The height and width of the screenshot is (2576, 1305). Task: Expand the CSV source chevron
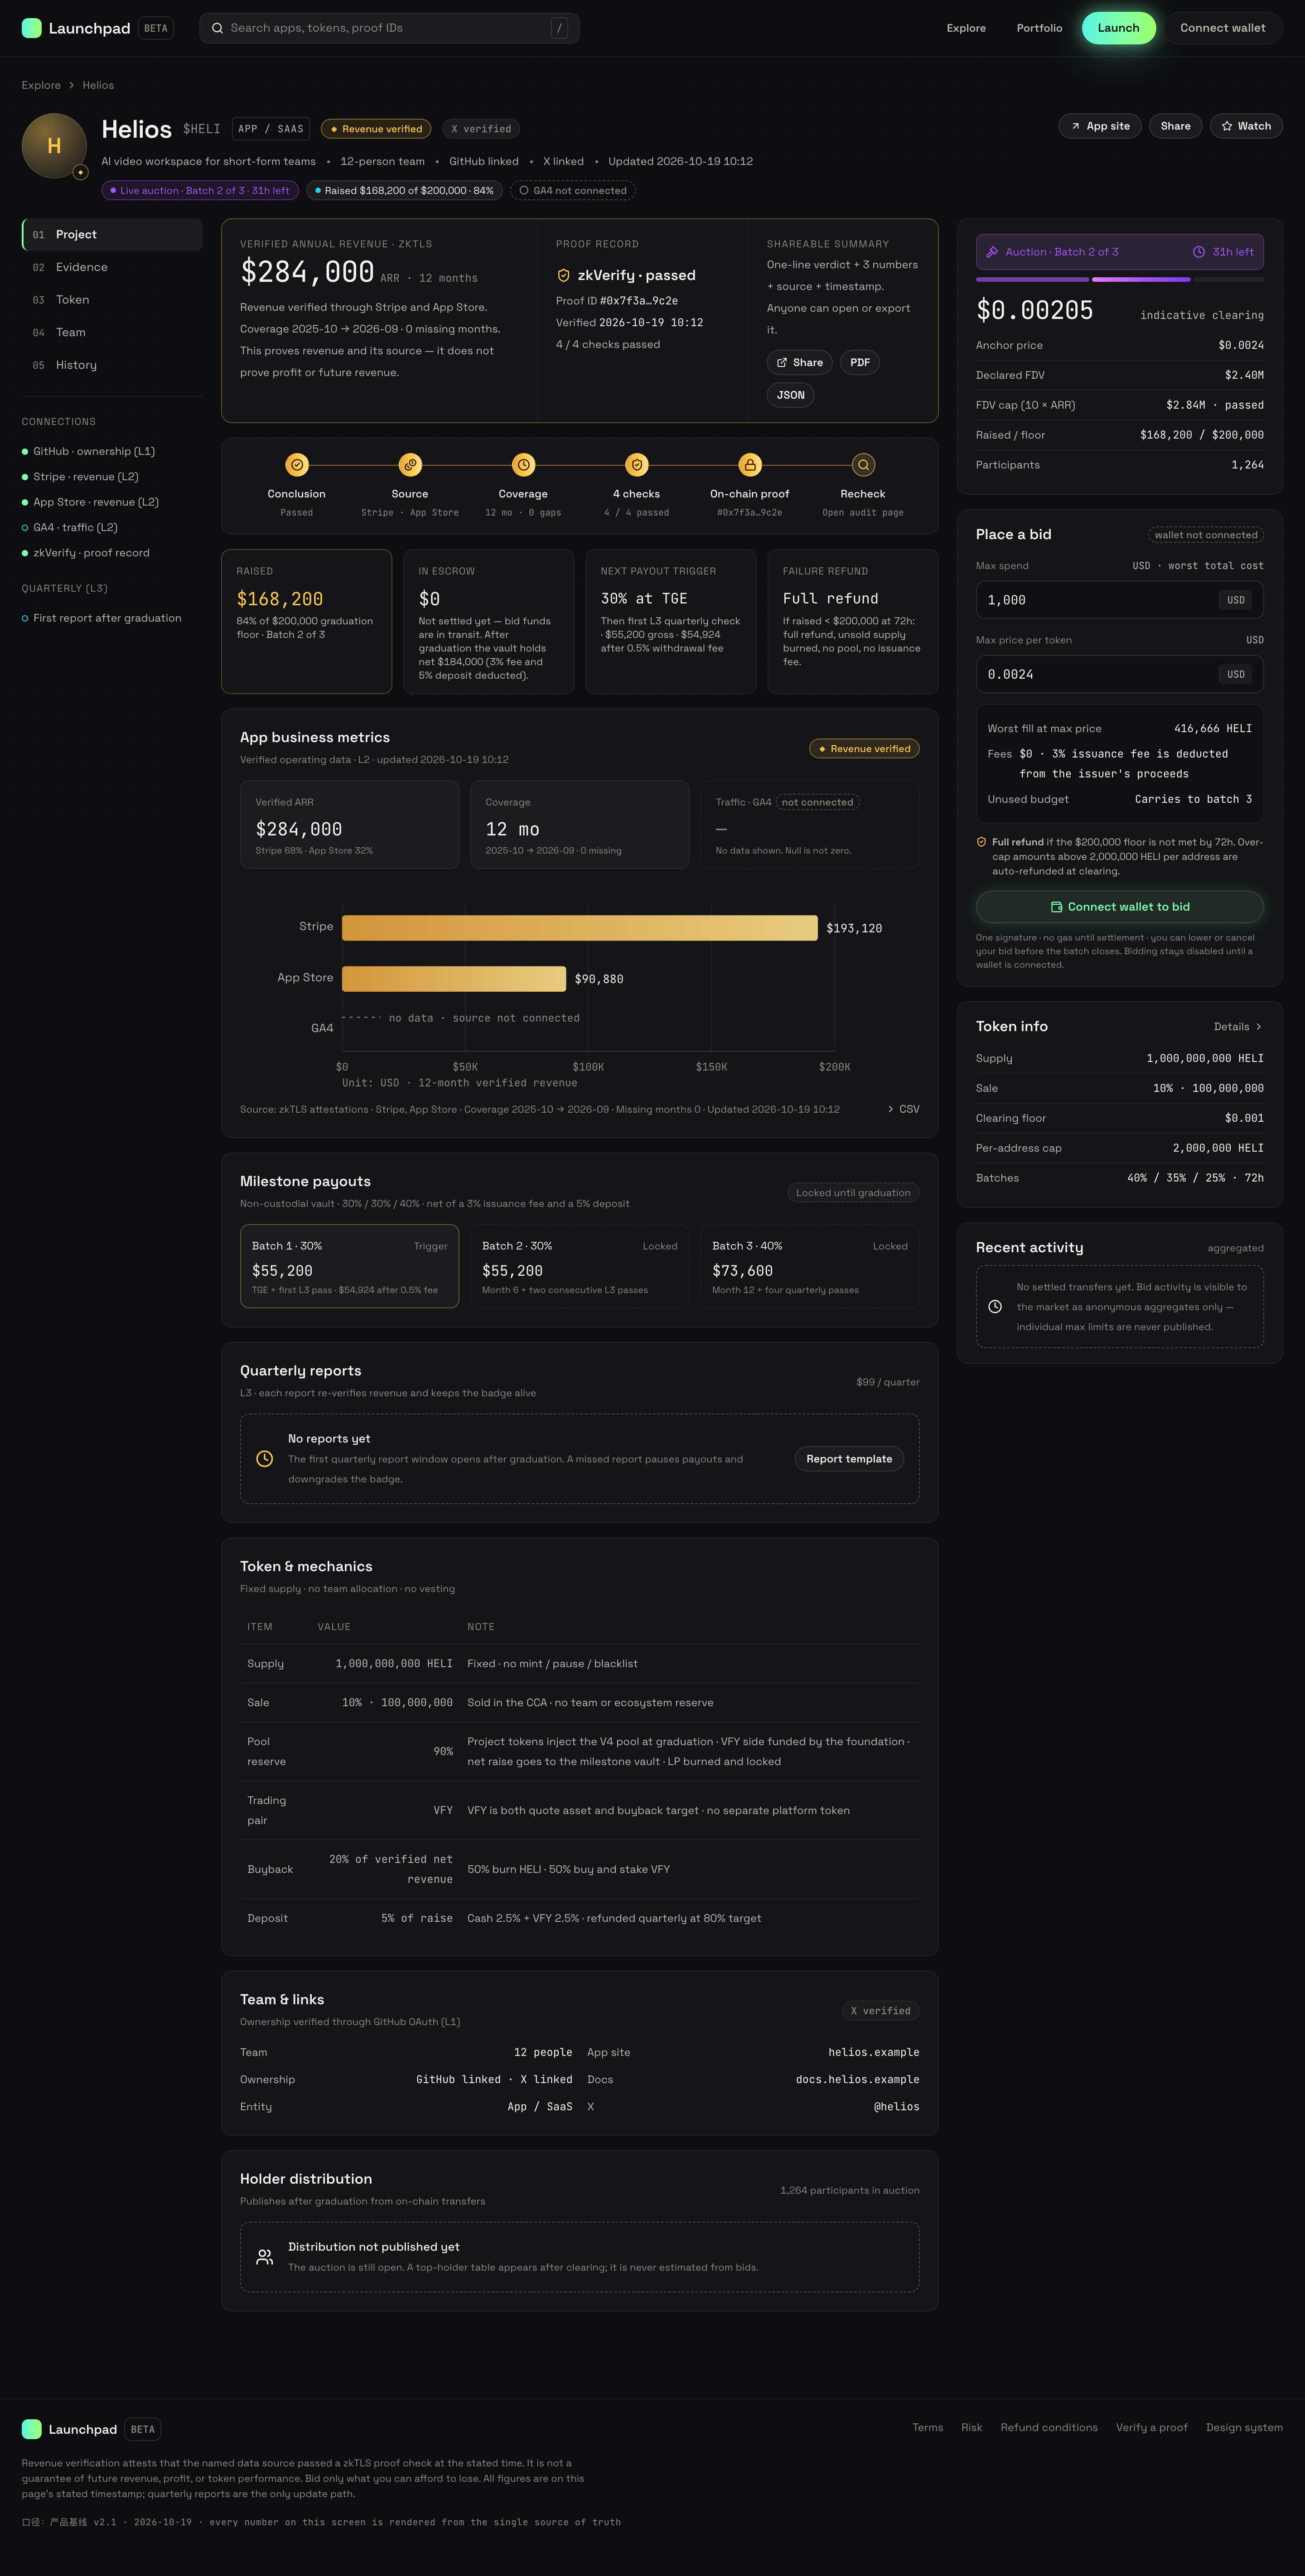click(891, 1109)
